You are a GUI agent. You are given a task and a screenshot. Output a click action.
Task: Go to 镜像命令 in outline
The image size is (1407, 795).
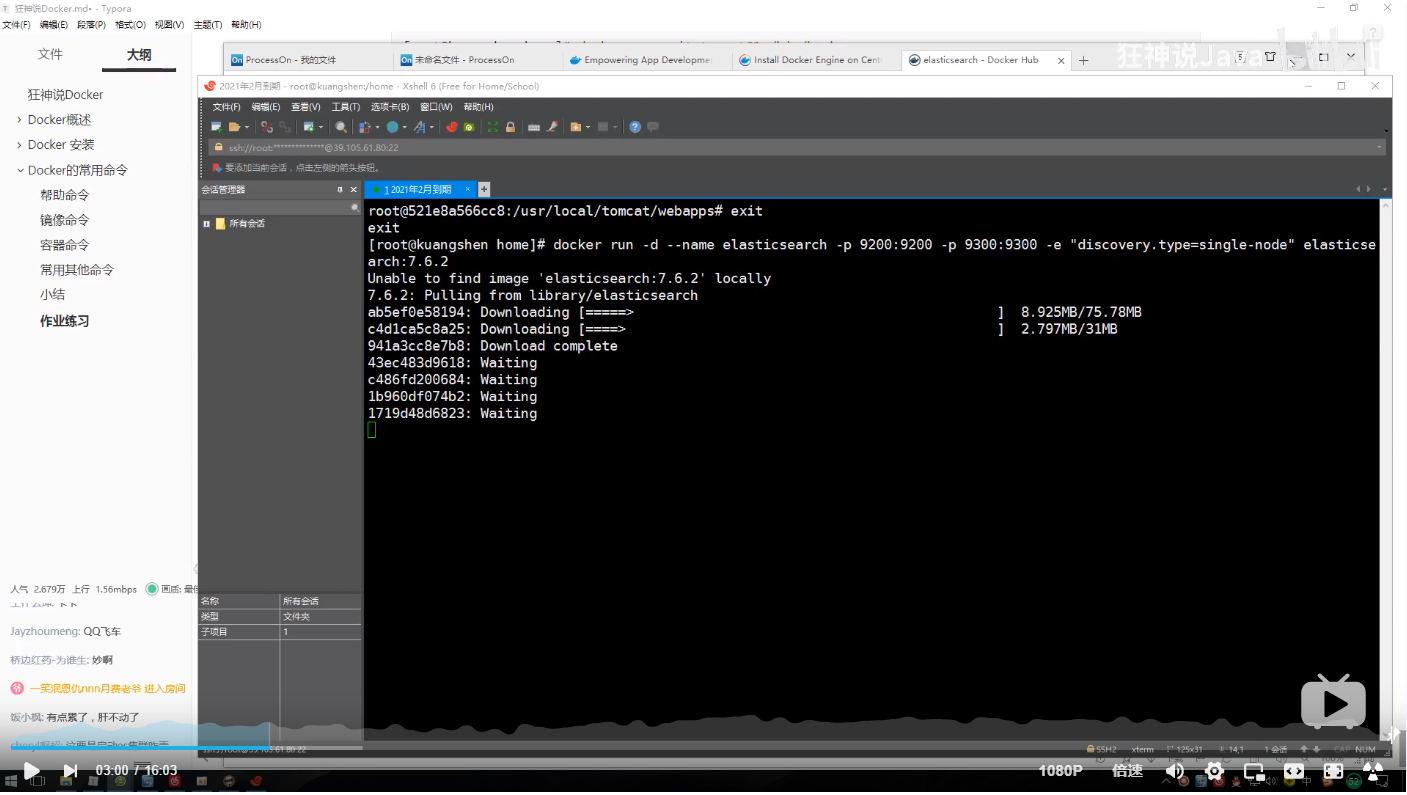pos(64,220)
